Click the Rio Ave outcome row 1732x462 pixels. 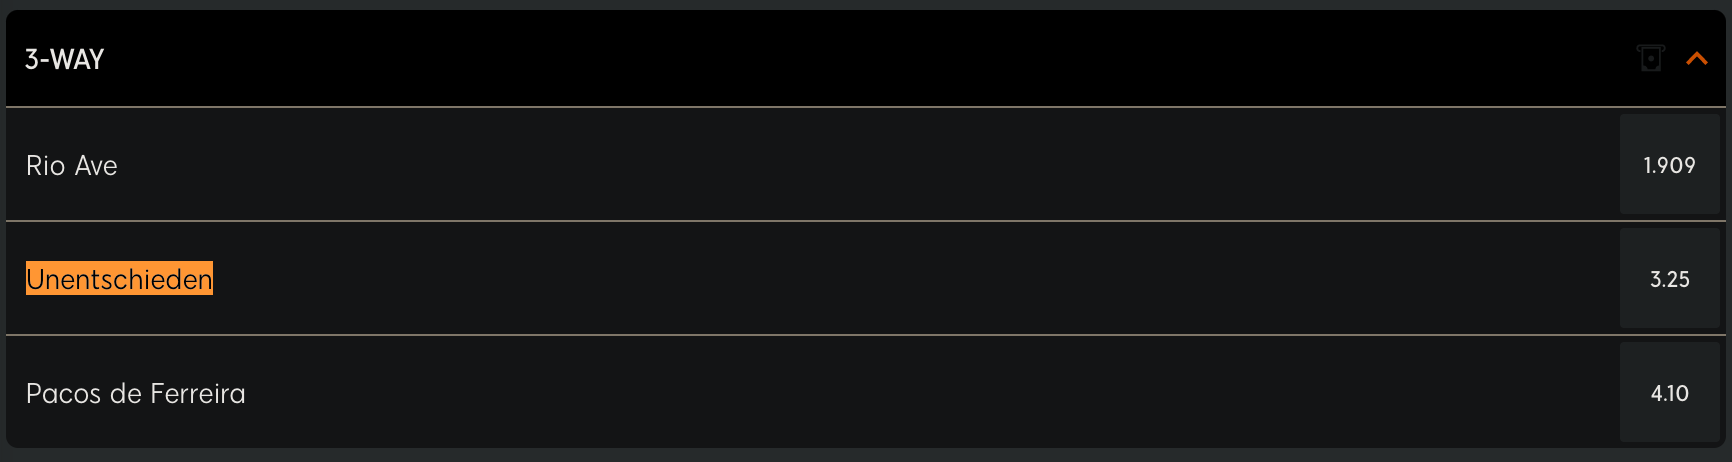(x=866, y=164)
